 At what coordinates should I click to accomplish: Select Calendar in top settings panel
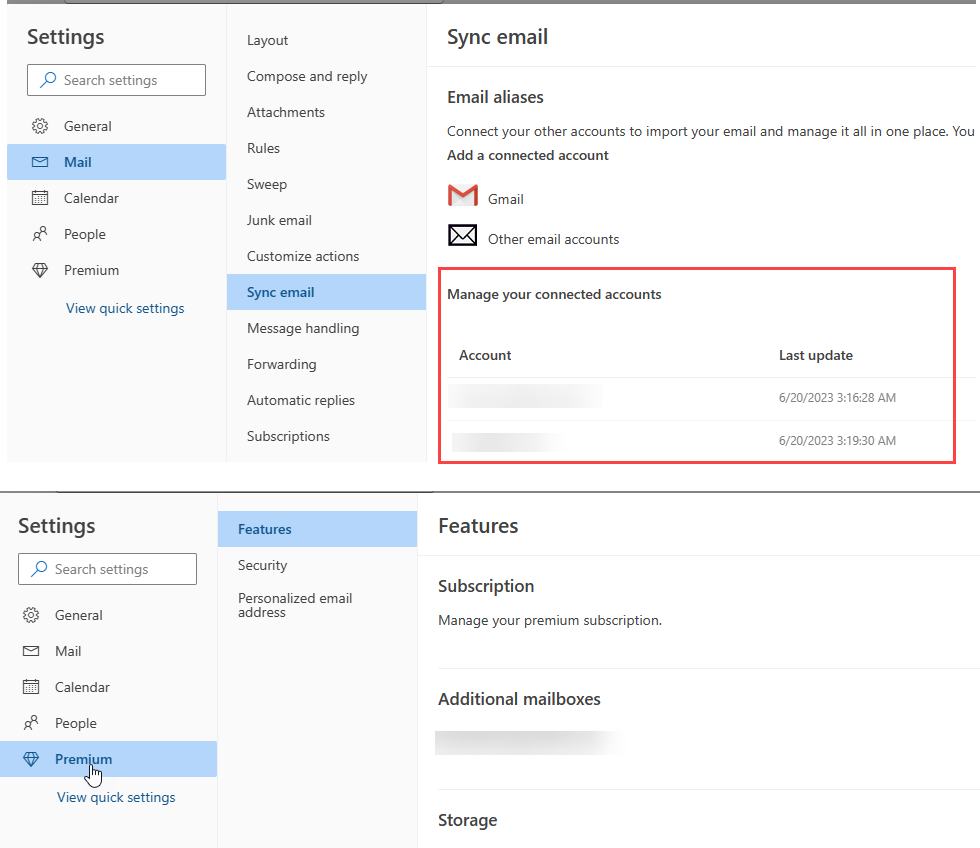(x=91, y=198)
